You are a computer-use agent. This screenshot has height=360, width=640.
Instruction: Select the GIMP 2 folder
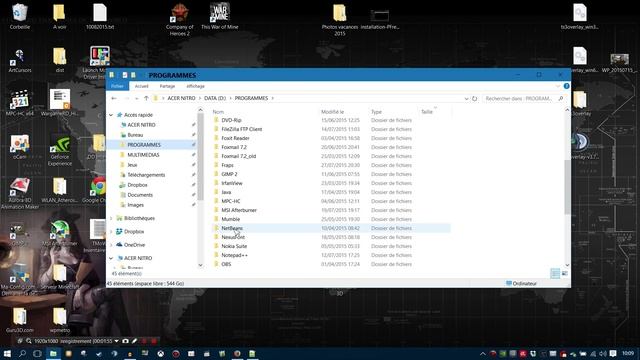tap(229, 174)
